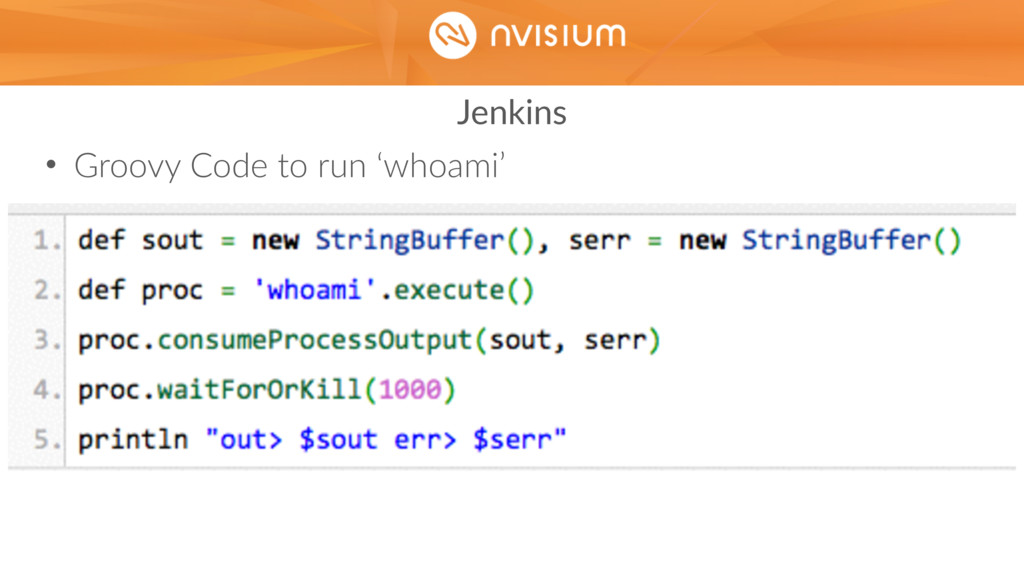
Task: Click the 'println' keyword on line 5
Action: click(x=133, y=440)
